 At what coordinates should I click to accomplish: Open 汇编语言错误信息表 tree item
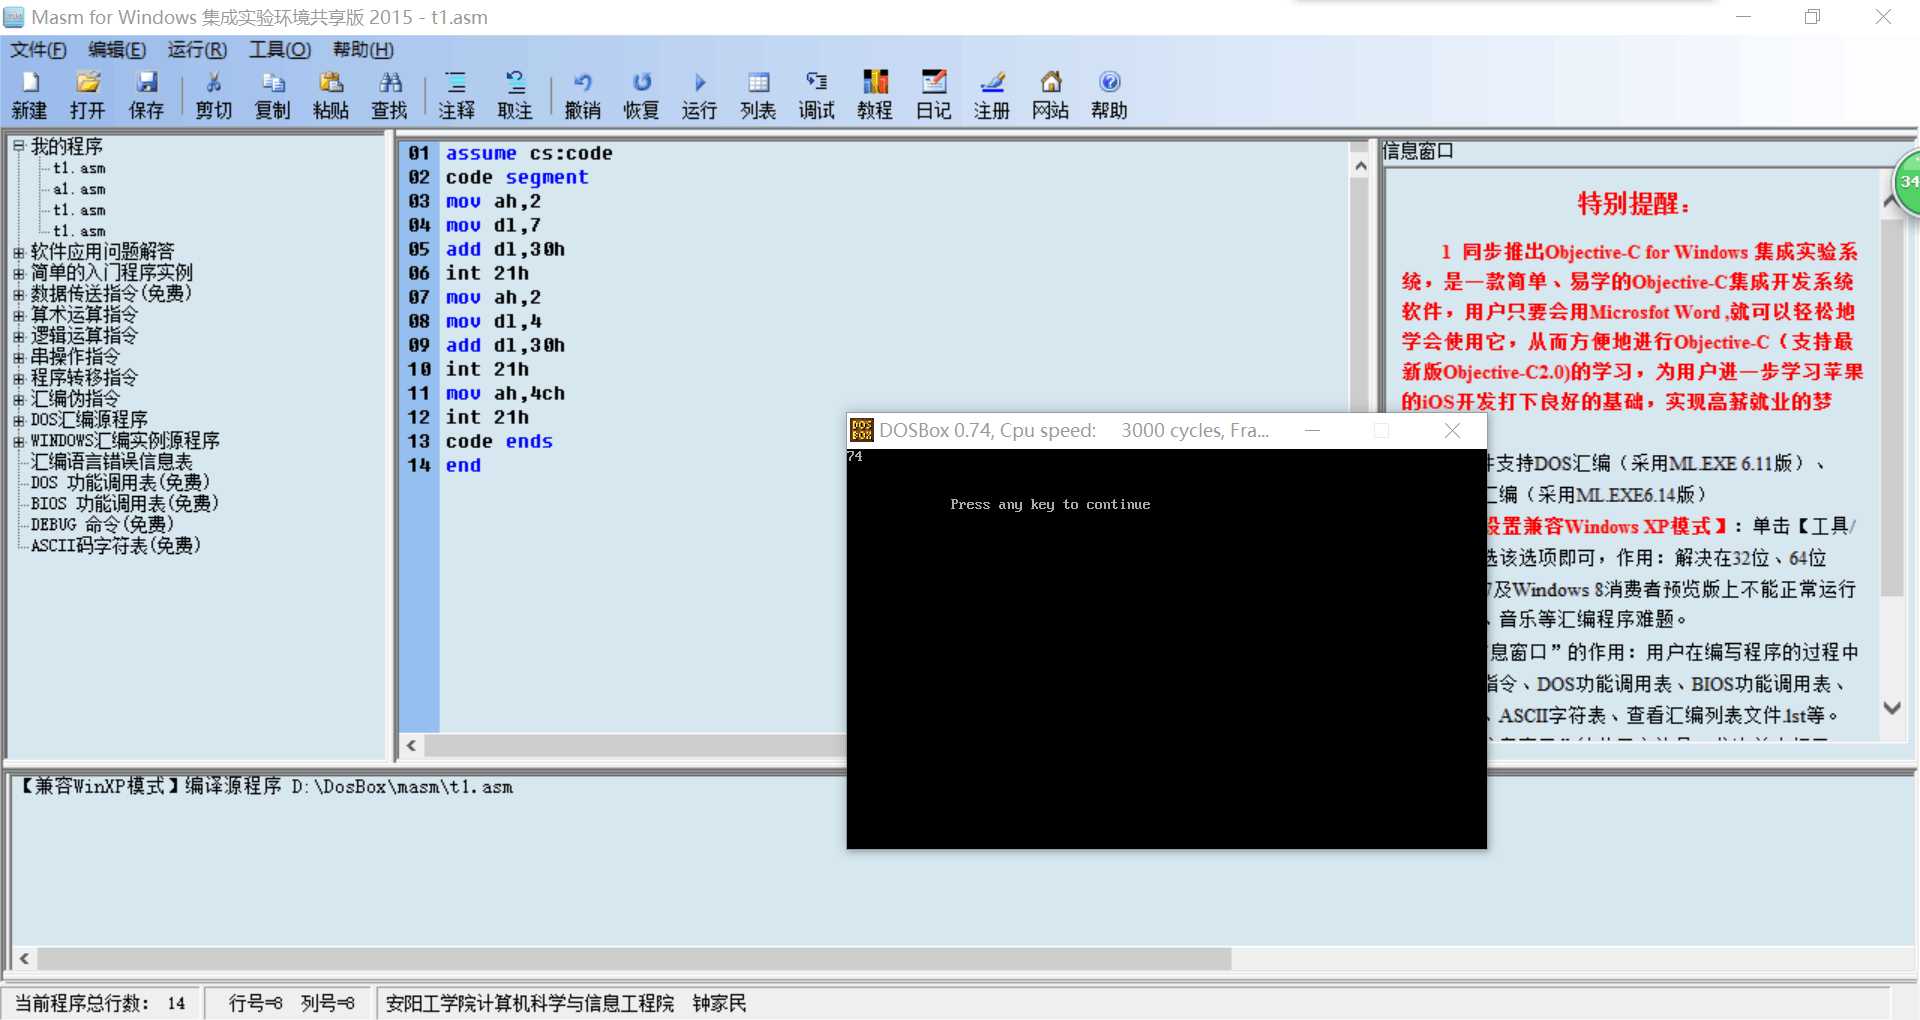(x=111, y=461)
